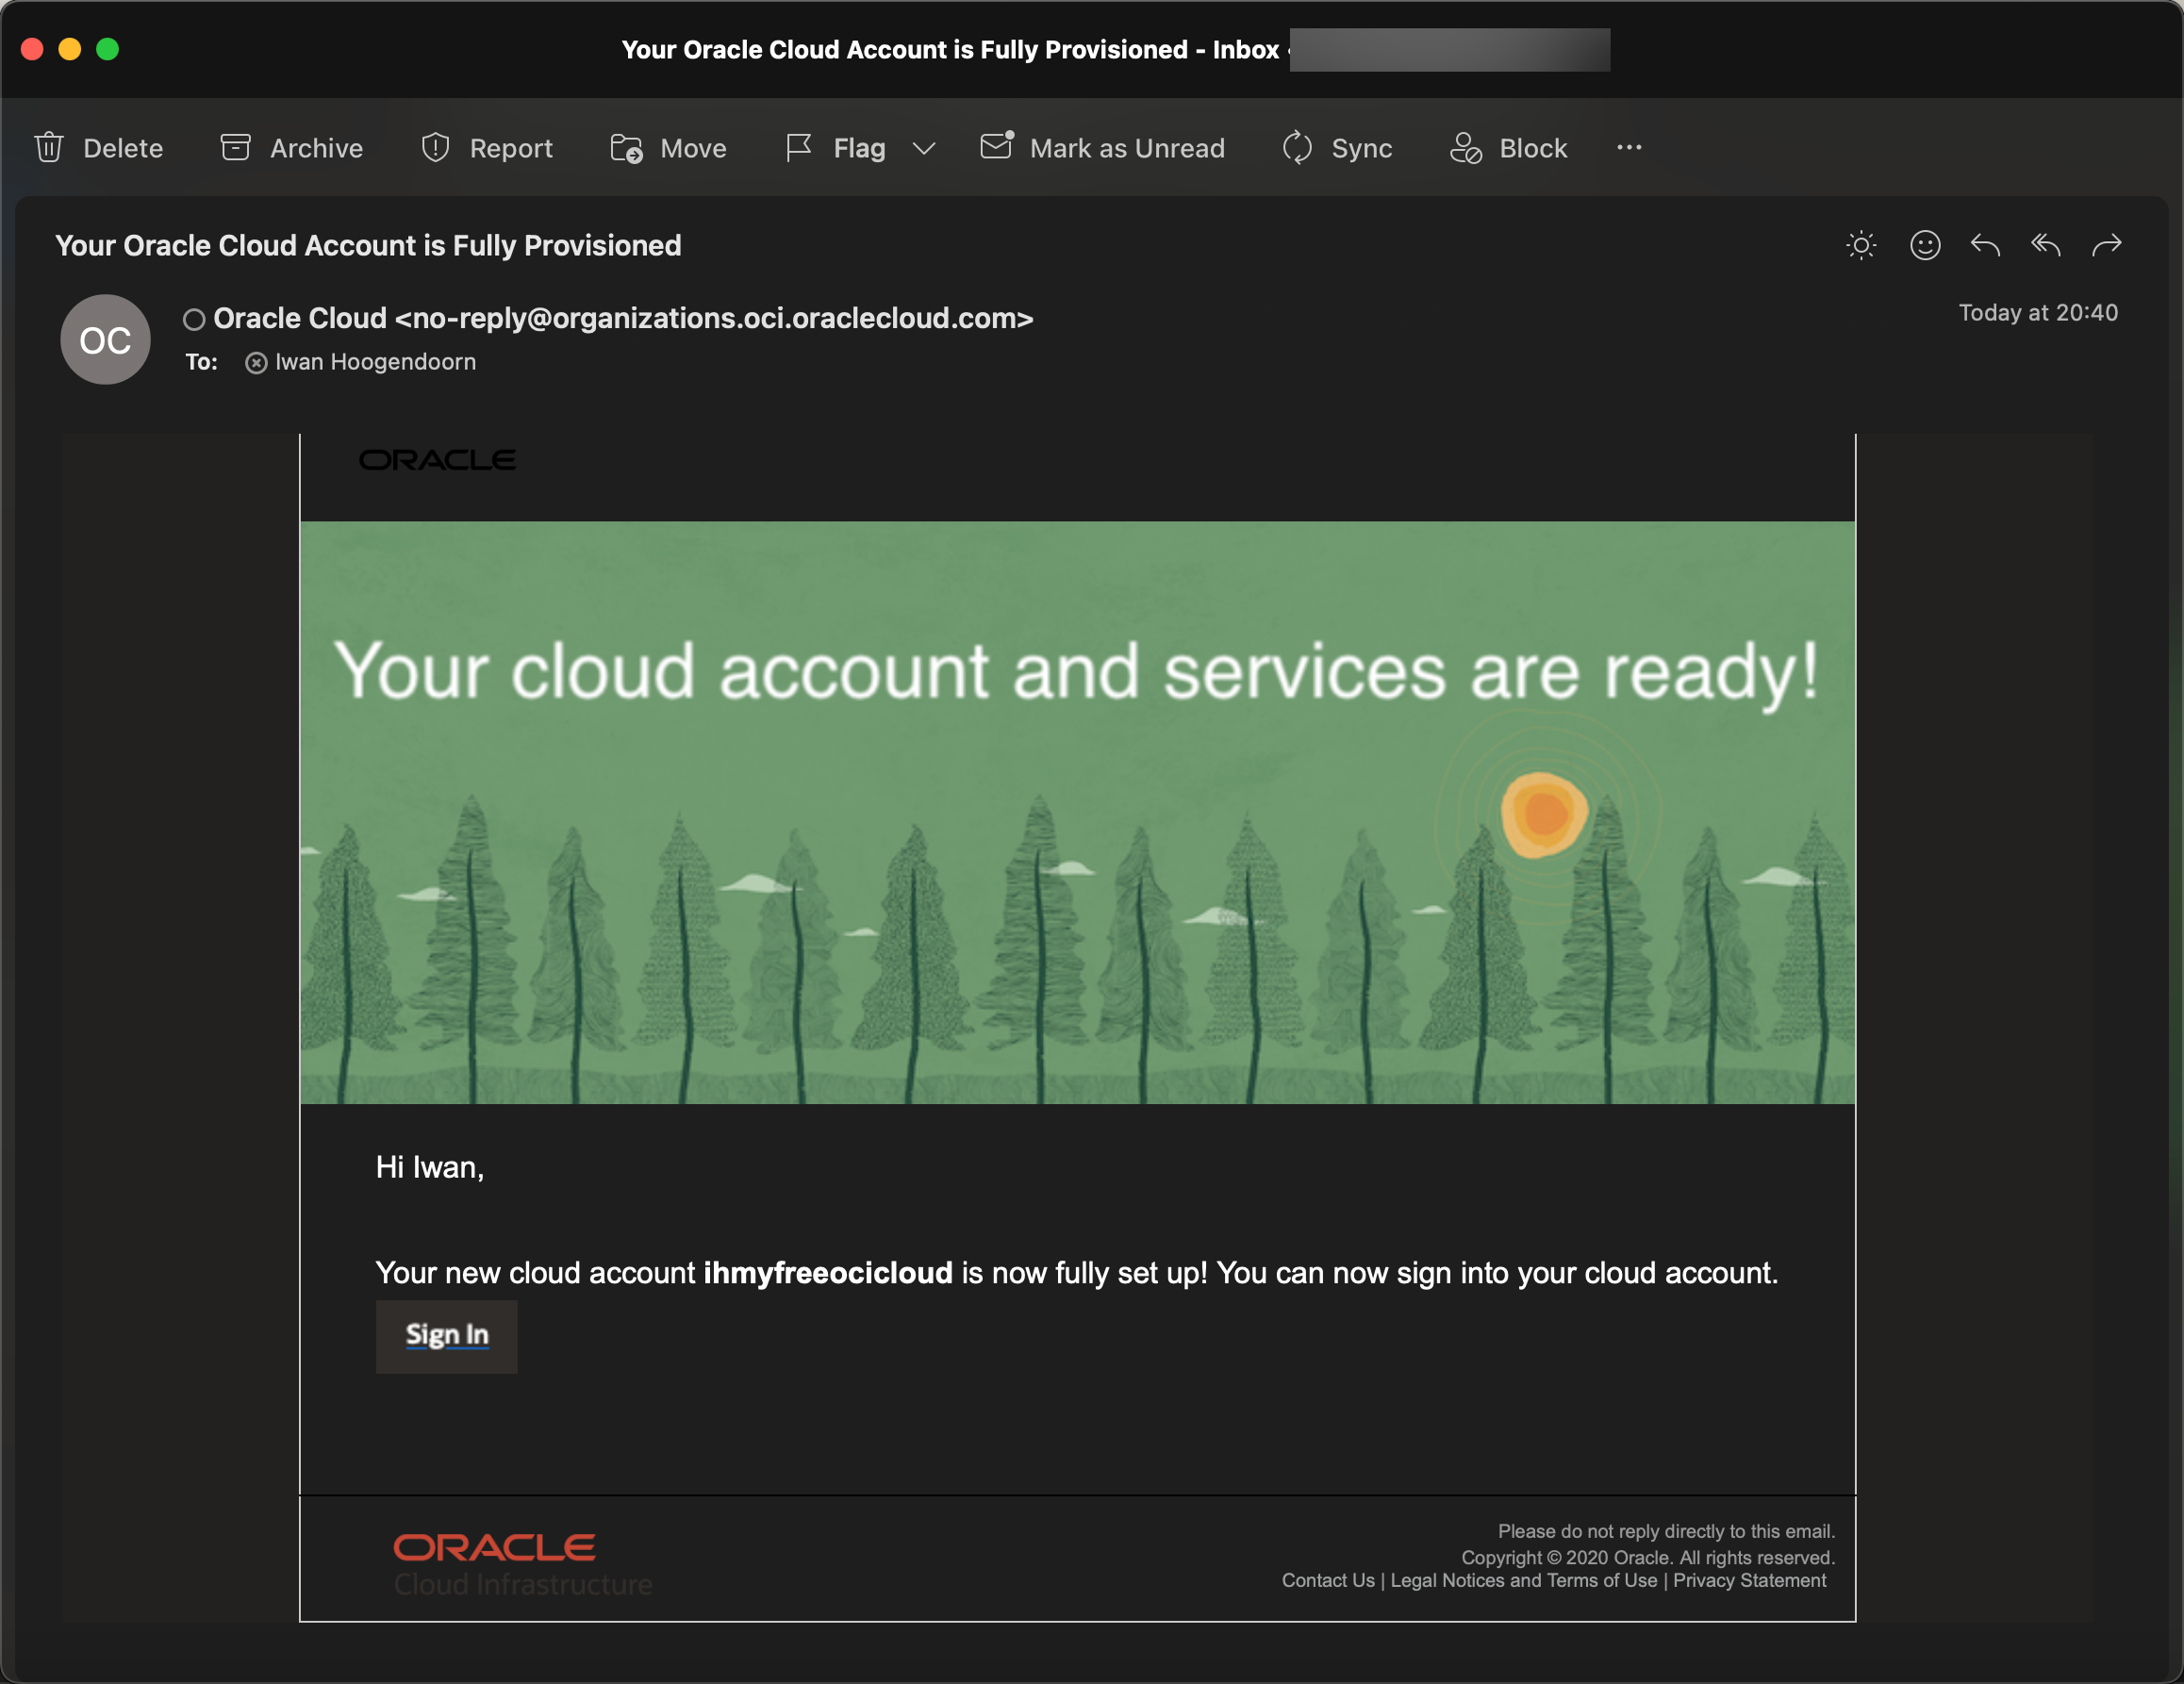Viewport: 2184px width, 1684px height.
Task: Reply all to the message
Action: (2046, 245)
